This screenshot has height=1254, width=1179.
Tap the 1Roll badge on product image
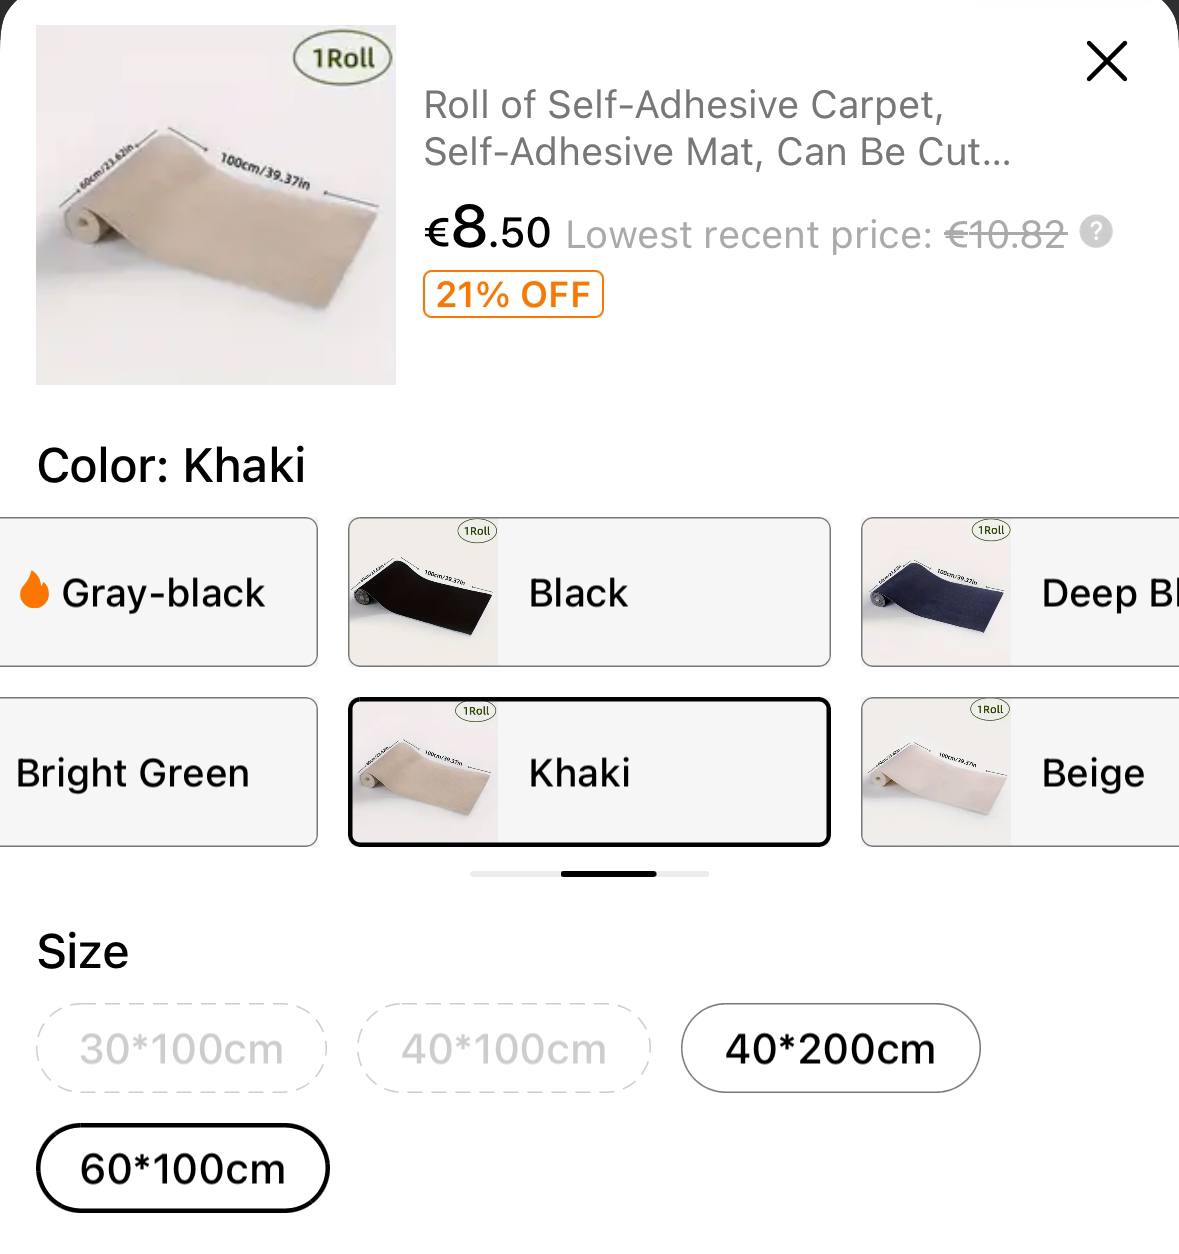[x=343, y=59]
